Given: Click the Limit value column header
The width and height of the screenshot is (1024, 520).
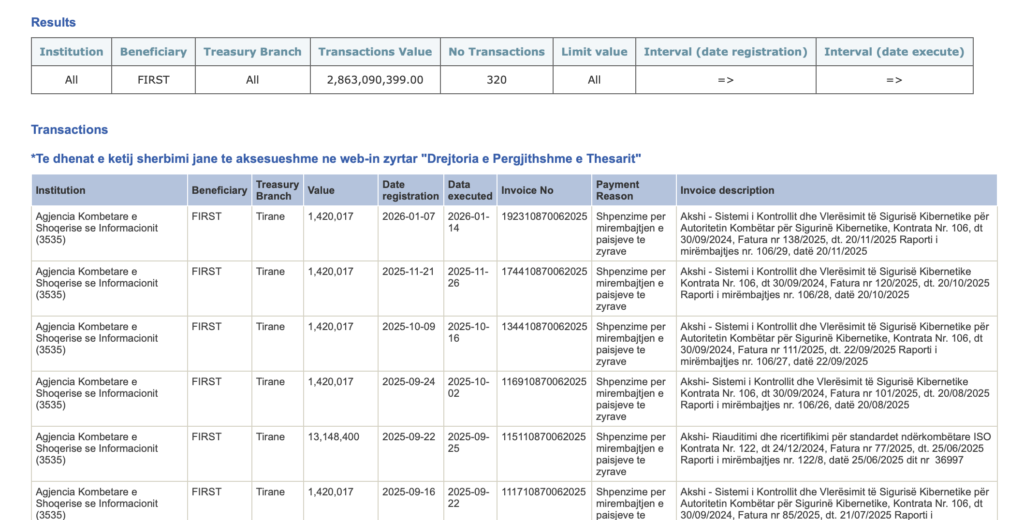Looking at the screenshot, I should pyautogui.click(x=594, y=52).
